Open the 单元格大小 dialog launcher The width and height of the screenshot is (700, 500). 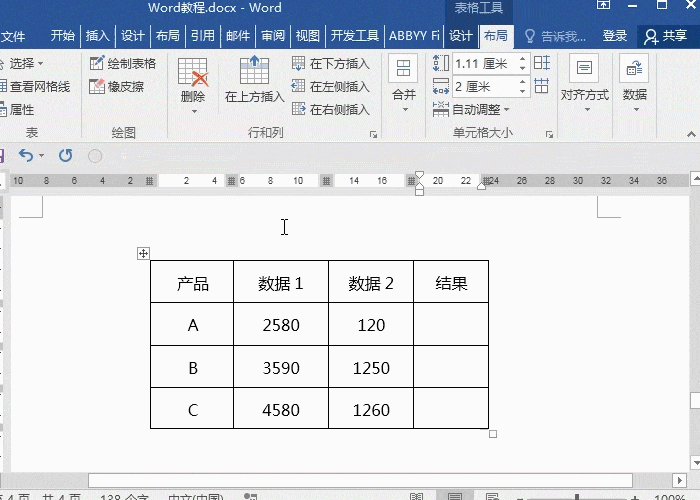coord(550,134)
